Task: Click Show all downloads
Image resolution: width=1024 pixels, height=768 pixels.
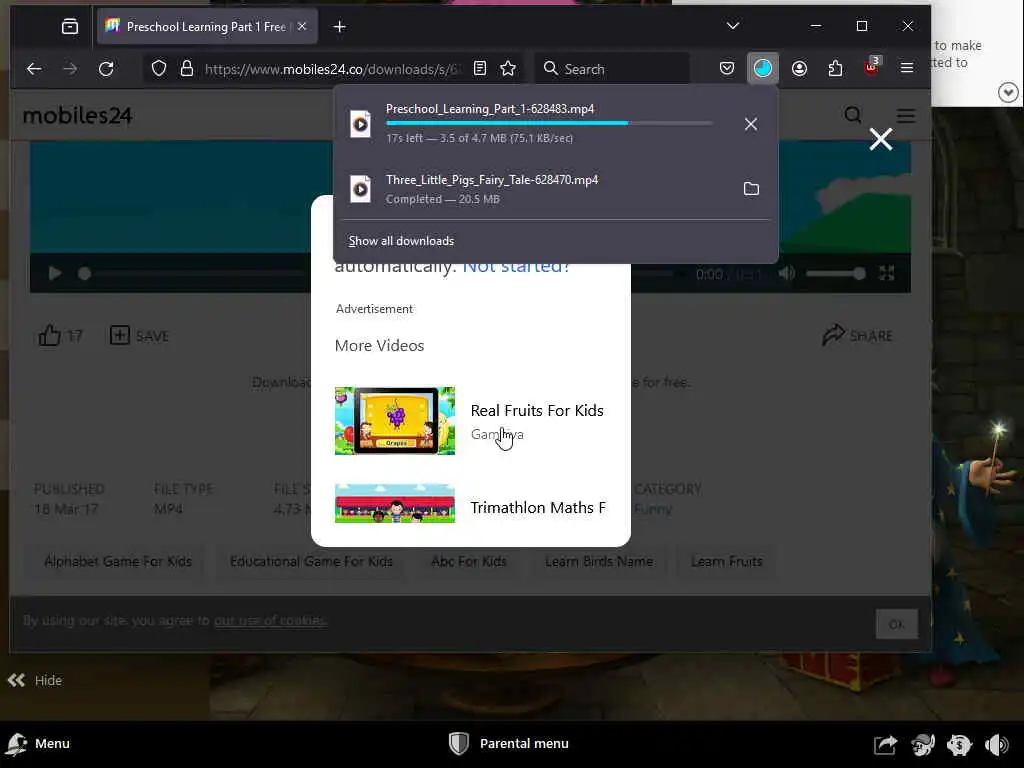Action: click(x=401, y=241)
